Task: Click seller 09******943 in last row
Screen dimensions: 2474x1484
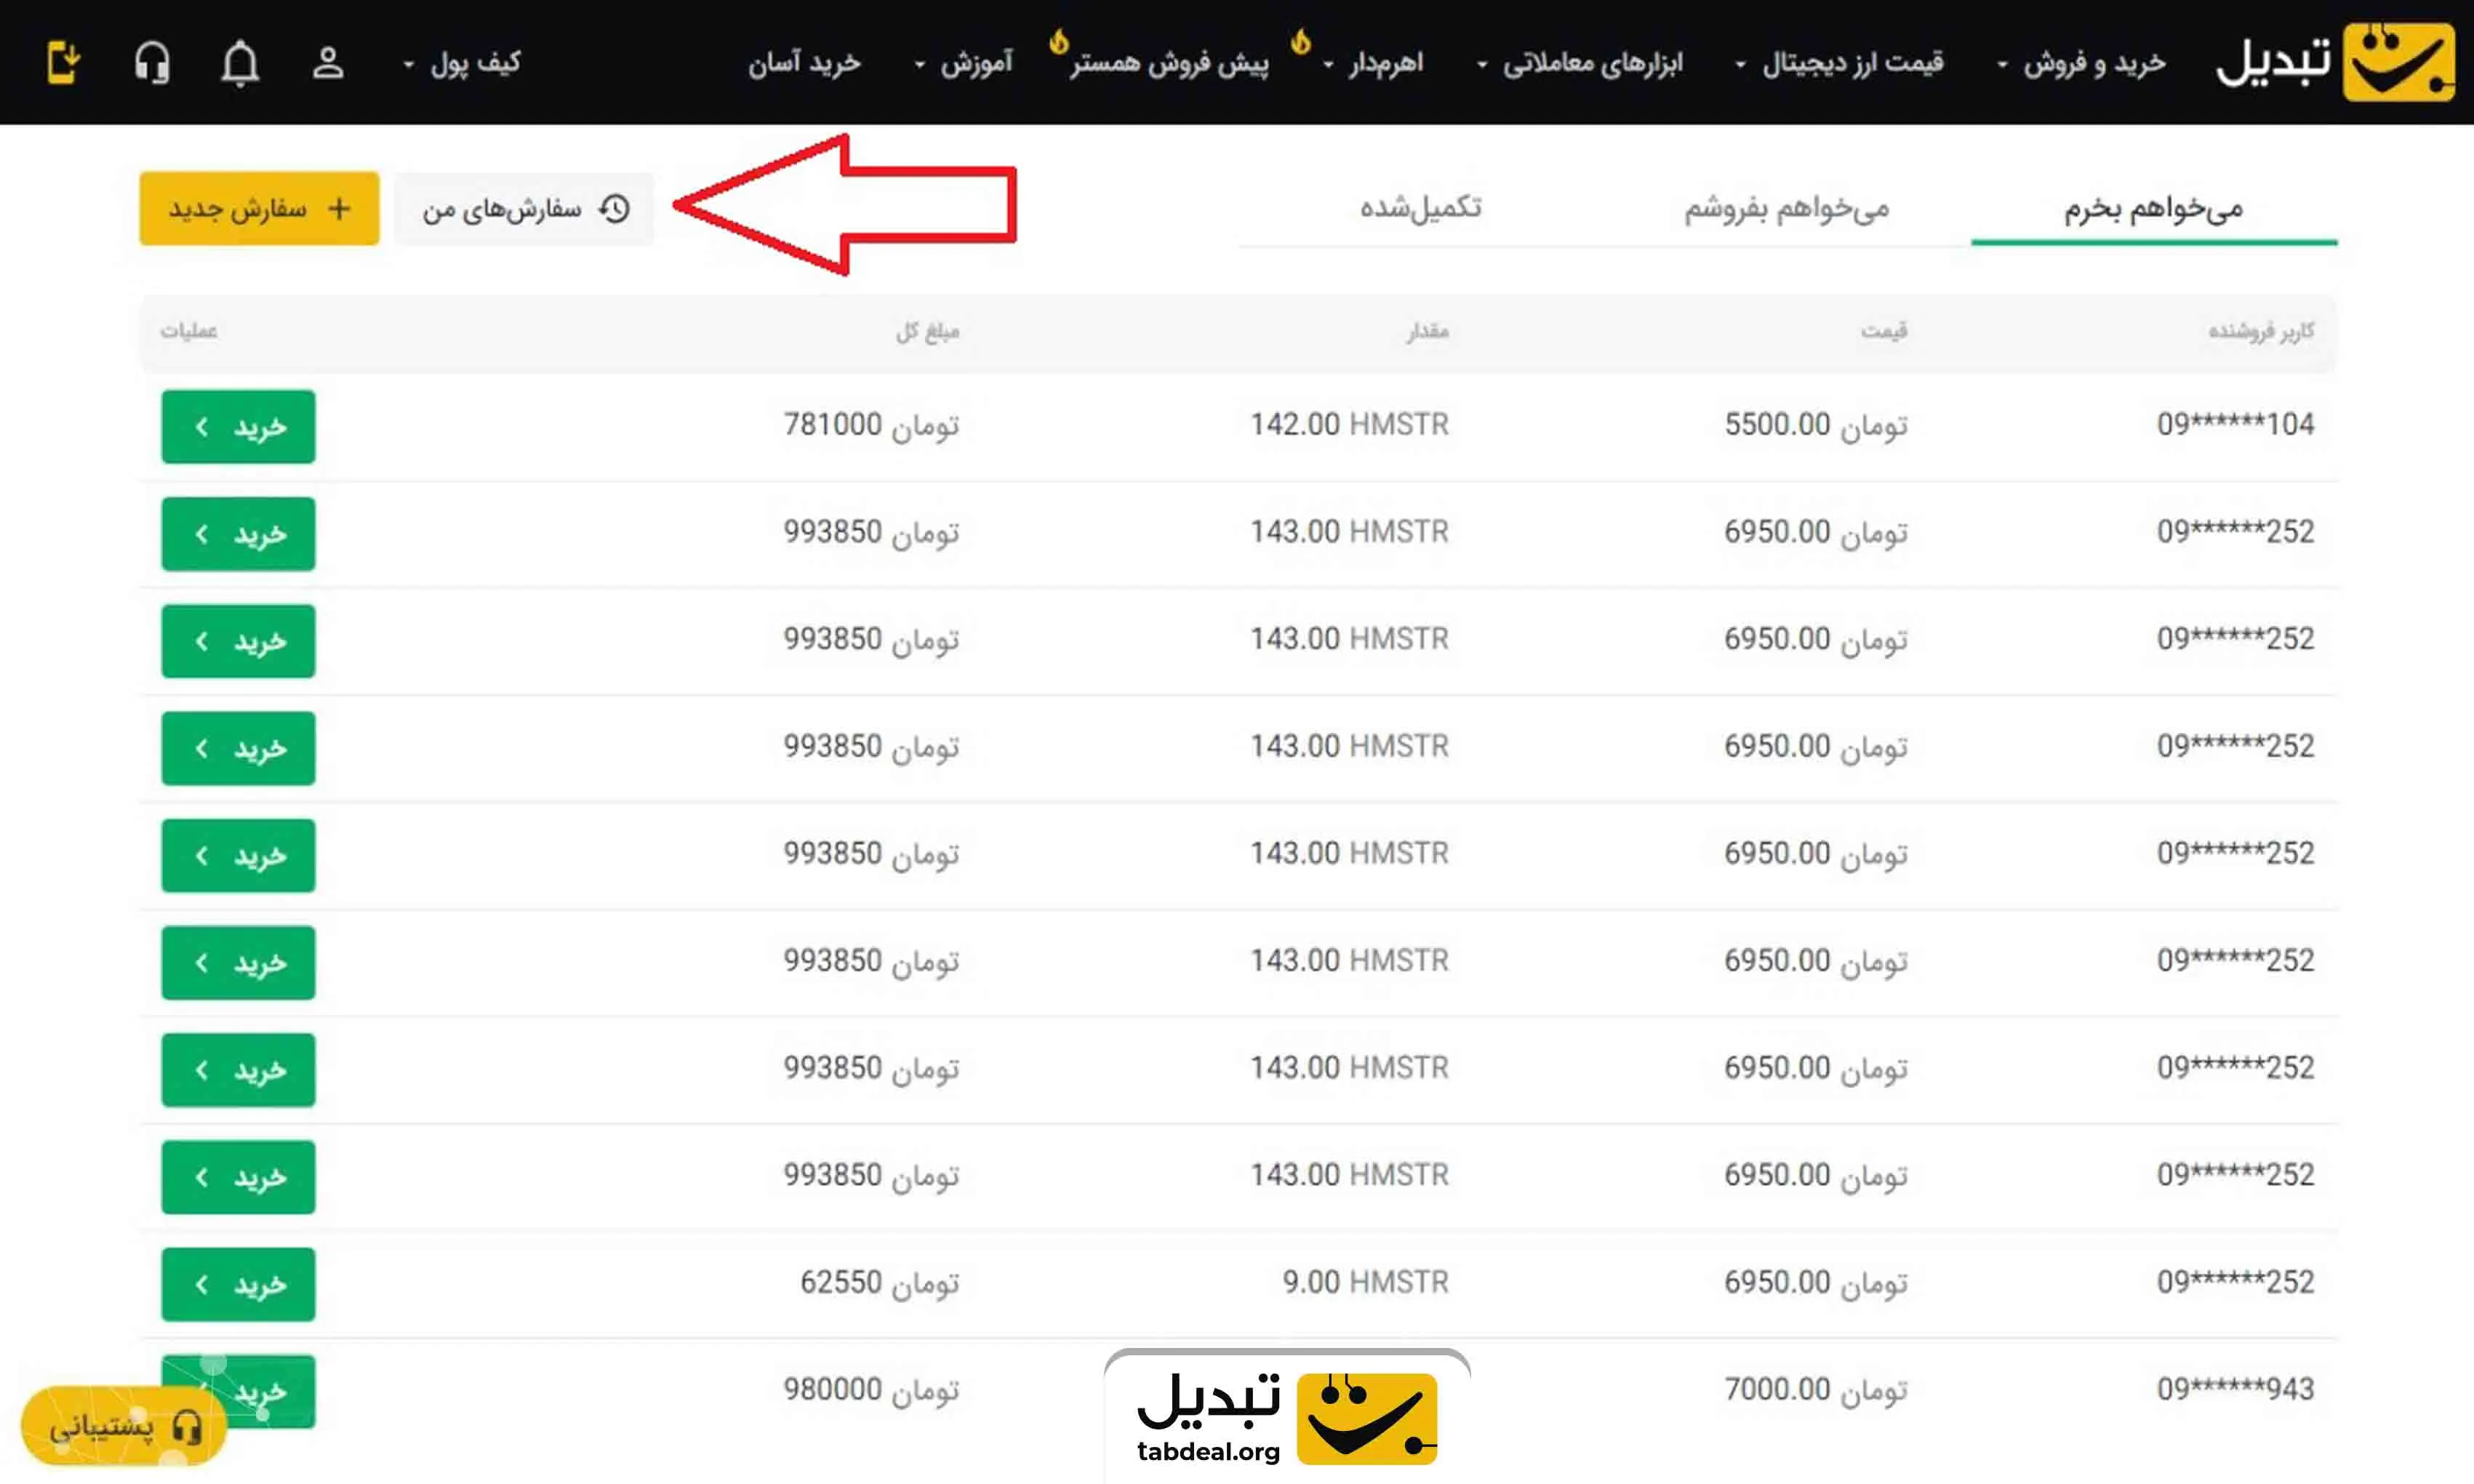Action: tap(2235, 1389)
